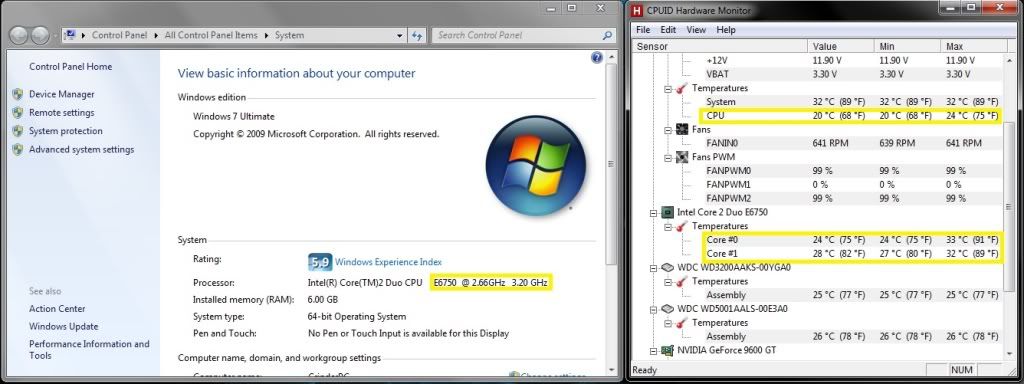Collapse the Temperatures node under Intel Core 2 Duo
Viewport: 1024px width, 384px height.
coord(668,226)
